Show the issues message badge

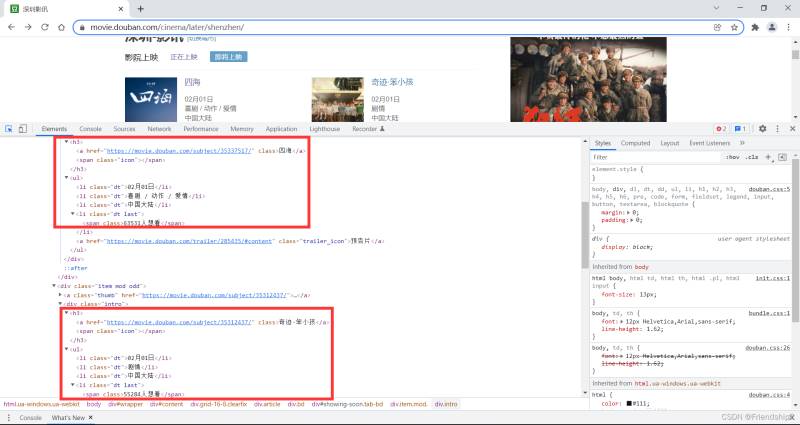741,129
